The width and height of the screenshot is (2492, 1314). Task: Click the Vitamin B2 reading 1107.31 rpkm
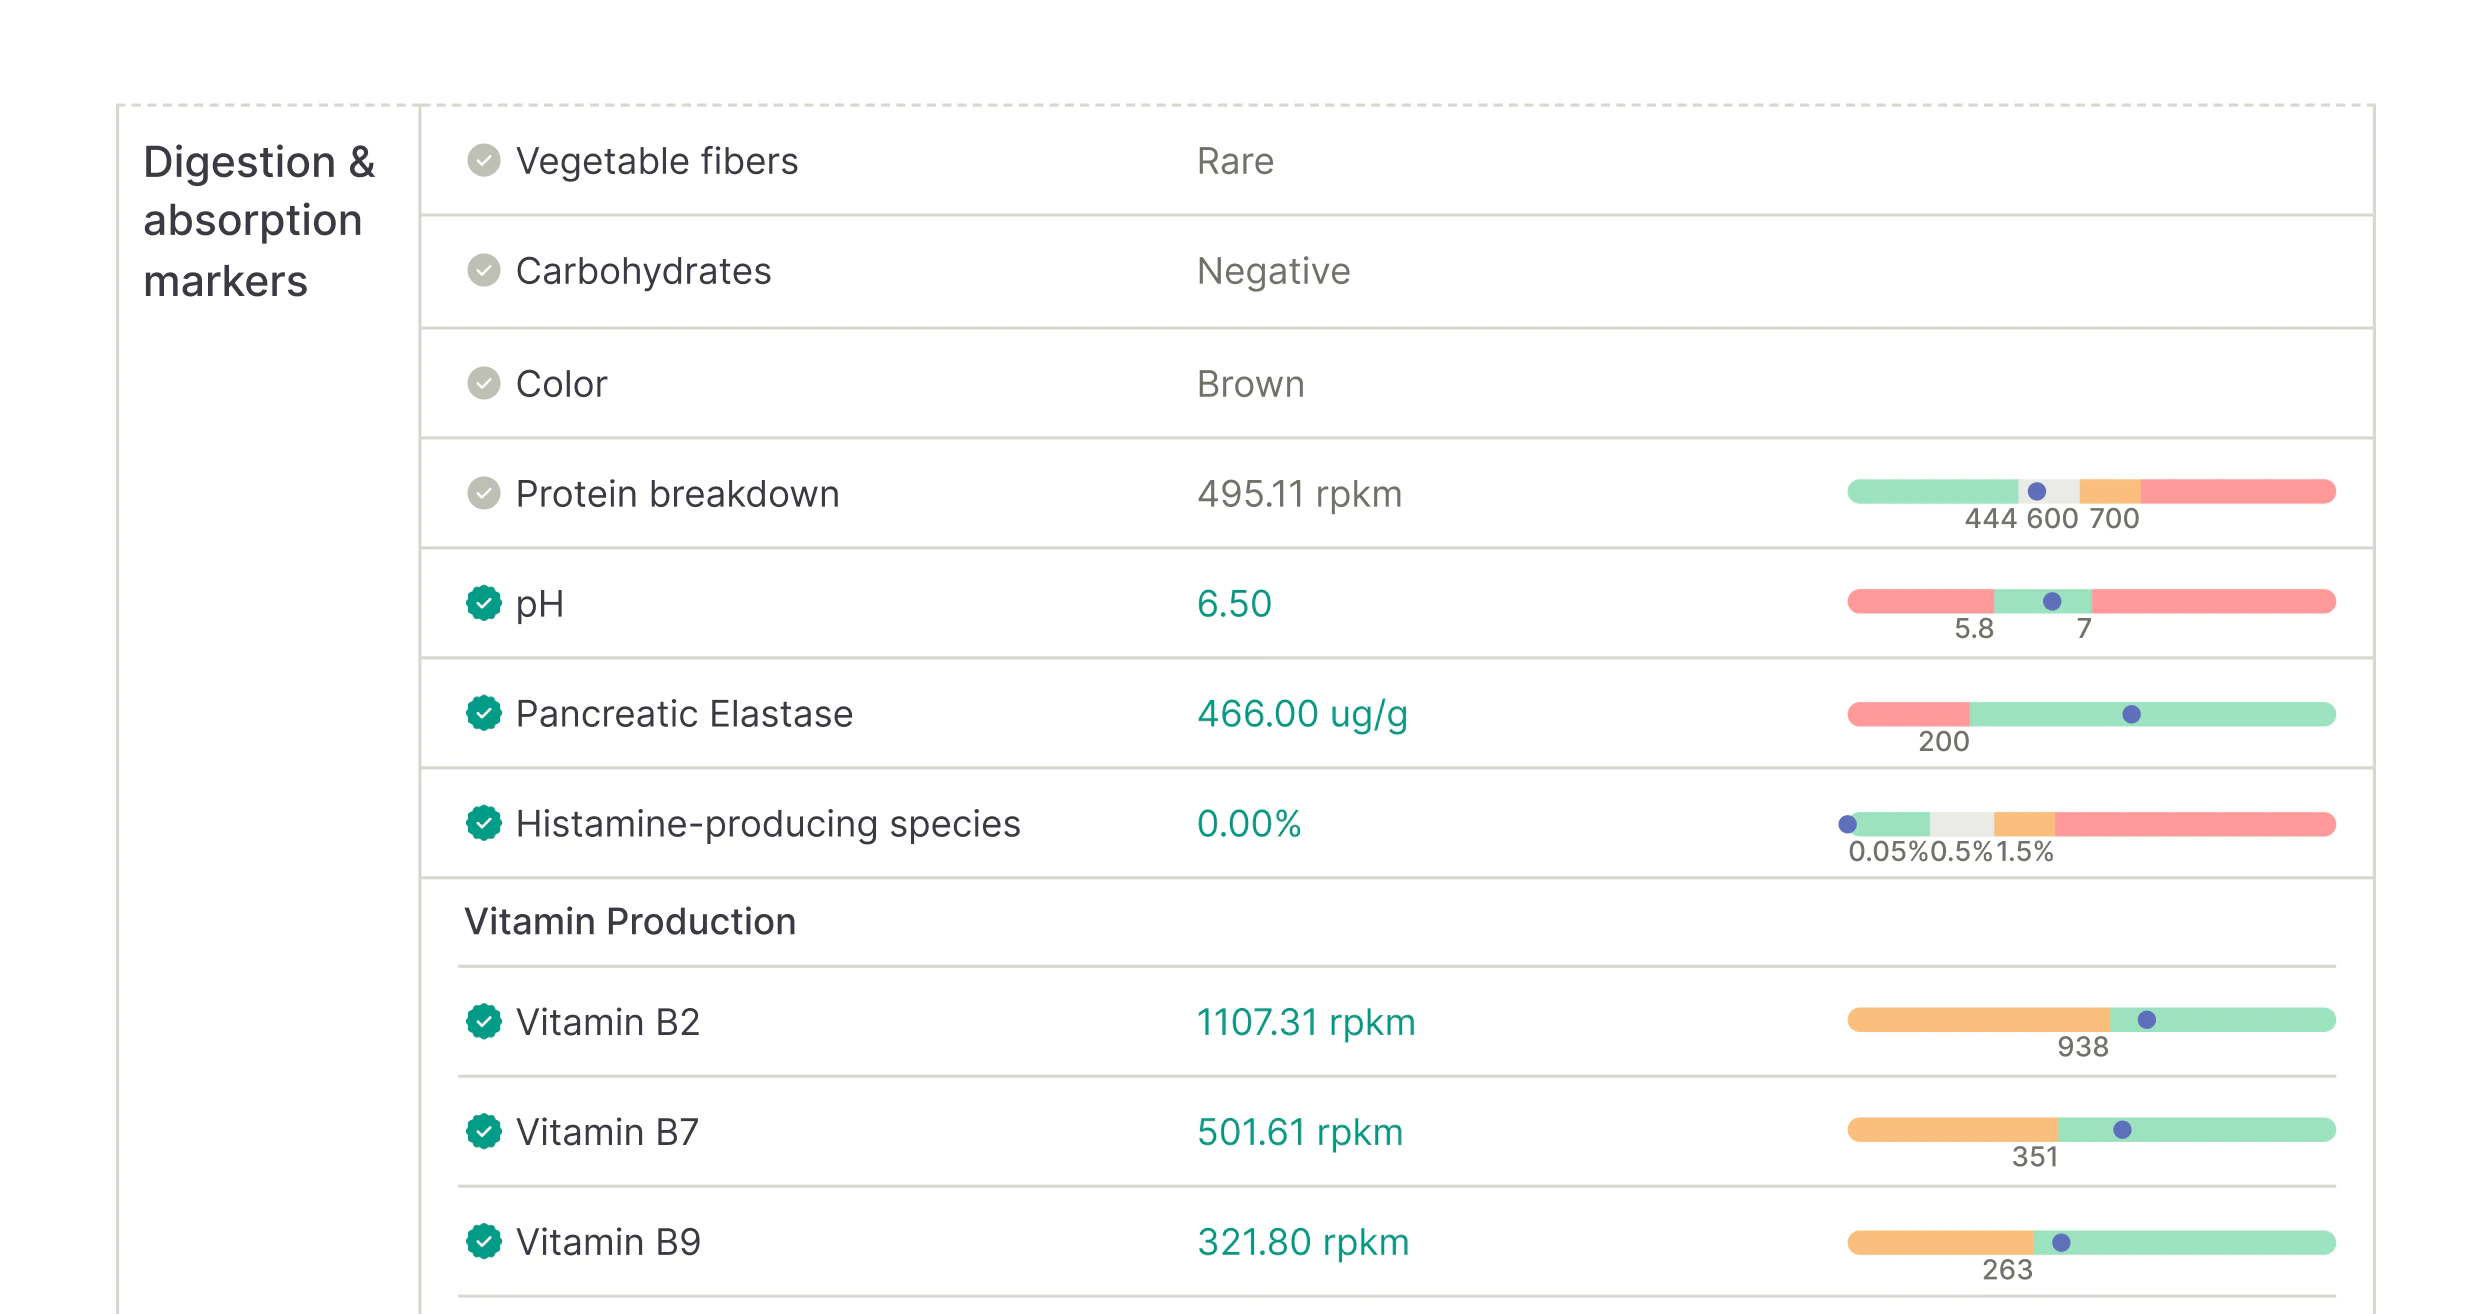tap(1305, 1022)
